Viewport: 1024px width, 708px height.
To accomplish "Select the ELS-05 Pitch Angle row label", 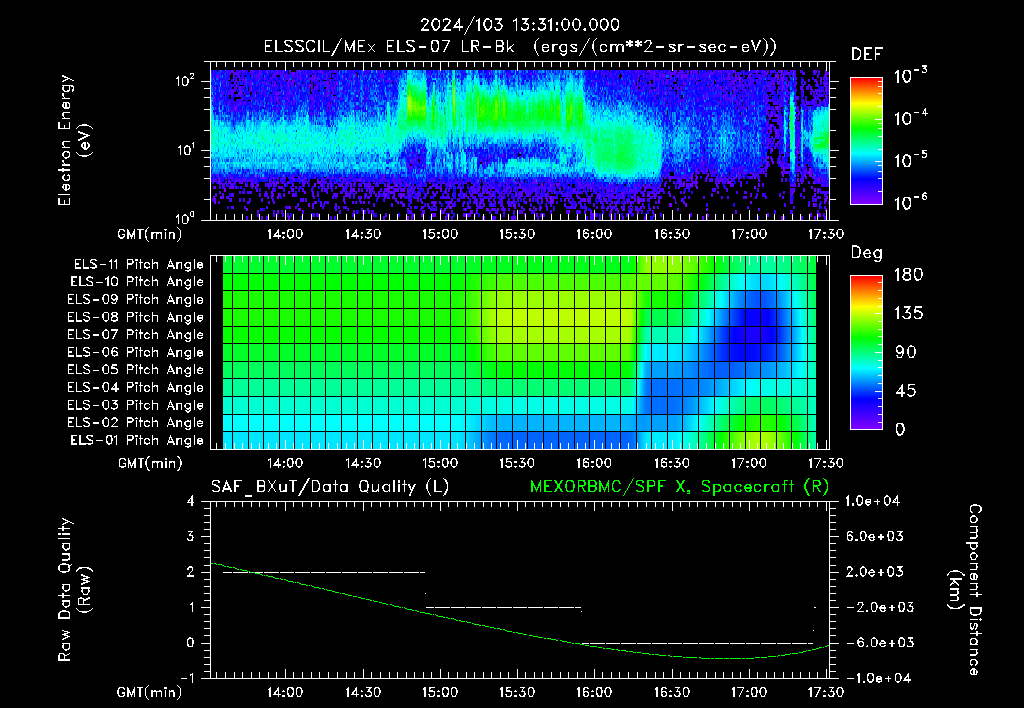I will (136, 370).
